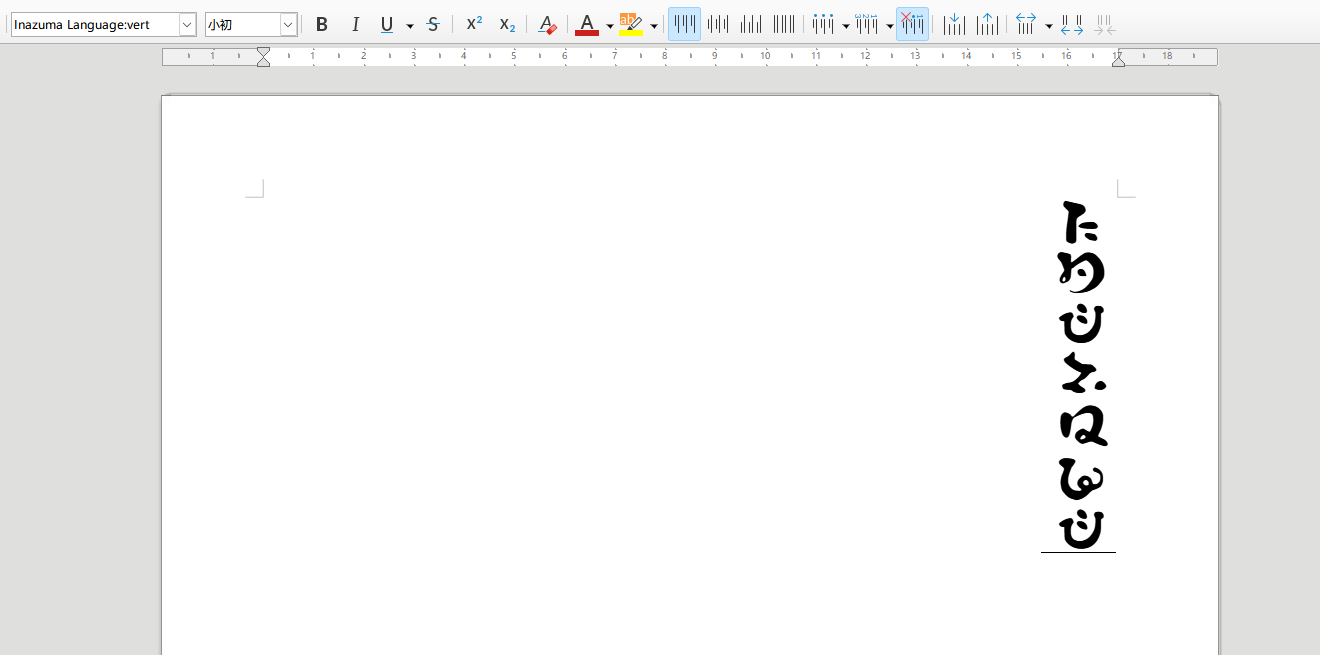
Task: Clear direct formatting with eraser icon
Action: (x=546, y=24)
